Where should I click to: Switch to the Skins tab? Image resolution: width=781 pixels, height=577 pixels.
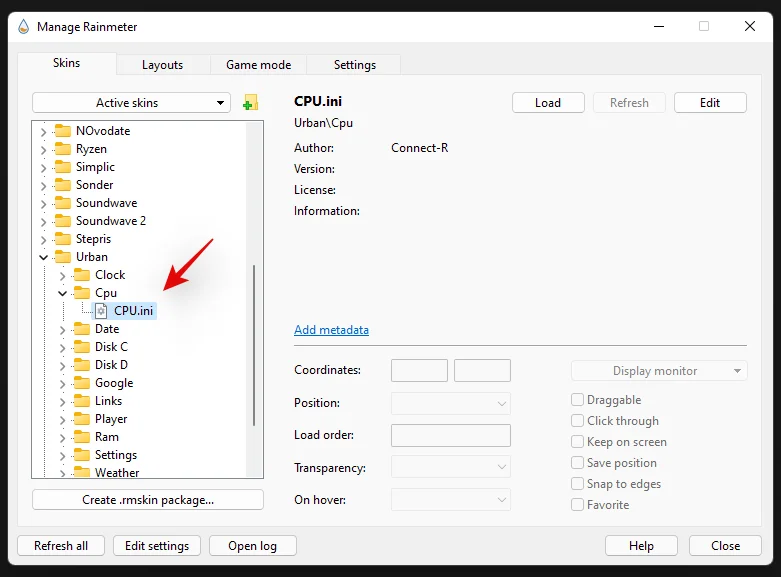click(x=67, y=63)
